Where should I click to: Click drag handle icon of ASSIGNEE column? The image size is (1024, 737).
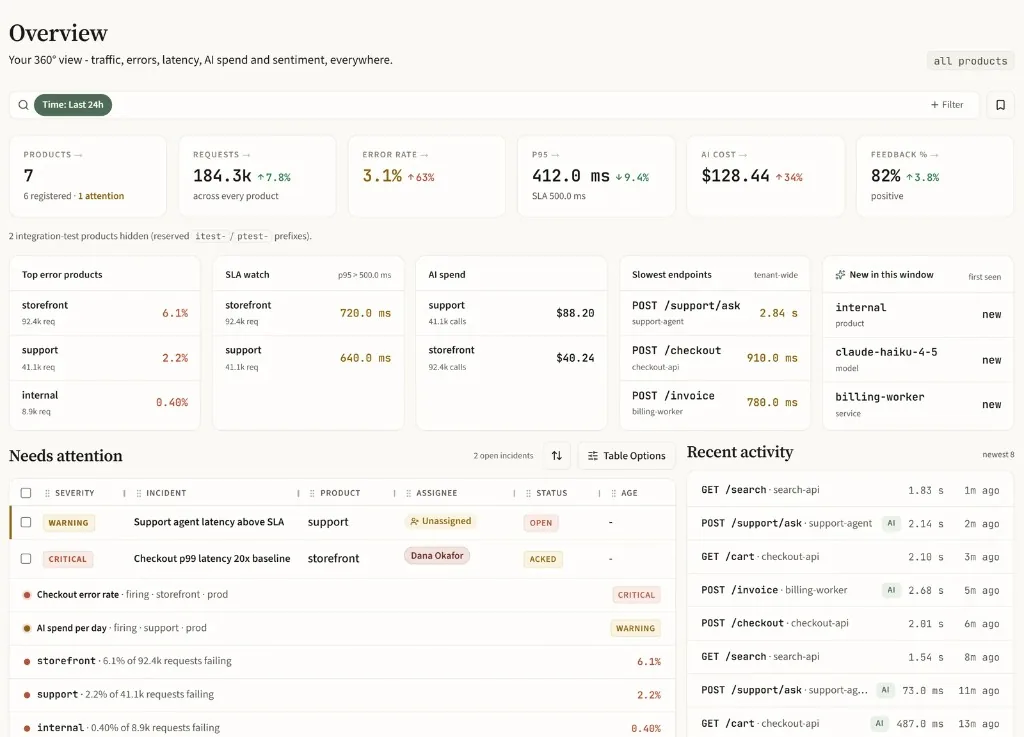coord(408,494)
